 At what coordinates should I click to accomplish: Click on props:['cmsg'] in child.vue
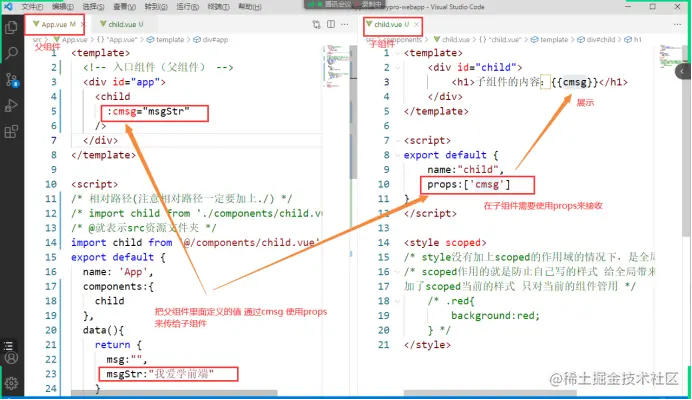tap(469, 184)
